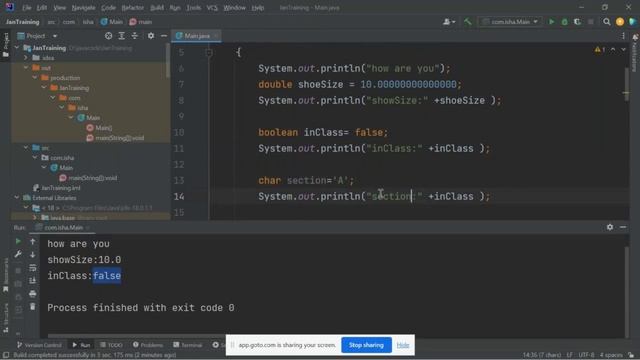640x360 pixels.
Task: Collapse the production folder
Action: pyautogui.click(x=35, y=78)
